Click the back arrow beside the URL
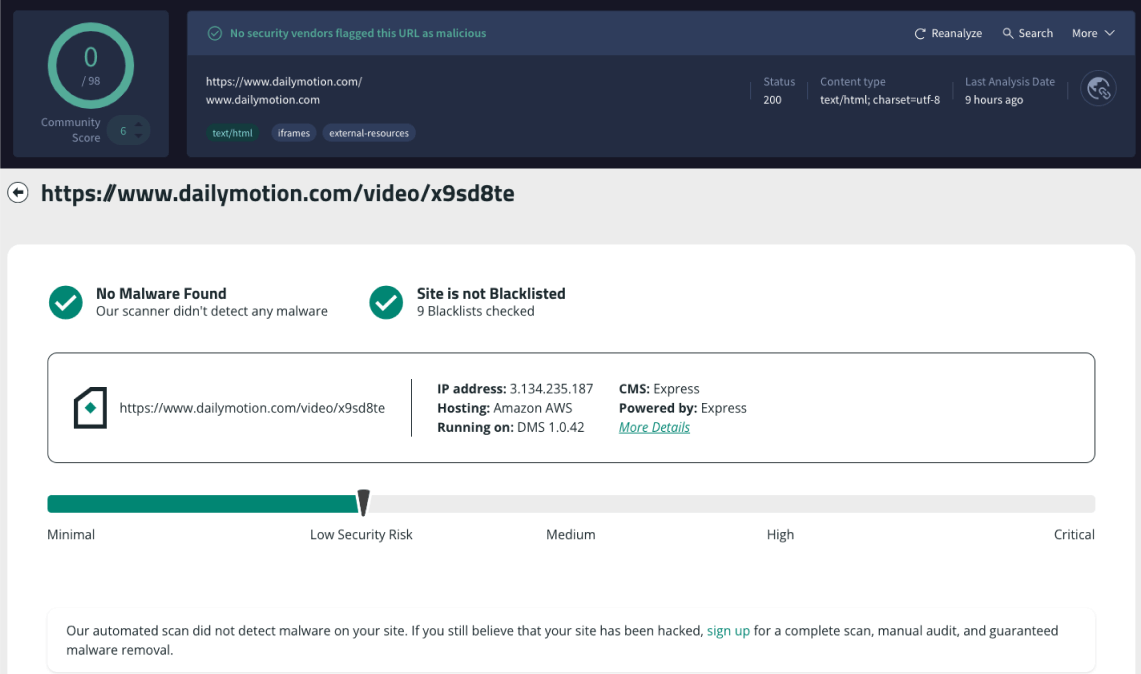This screenshot has width=1141, height=674. (17, 192)
